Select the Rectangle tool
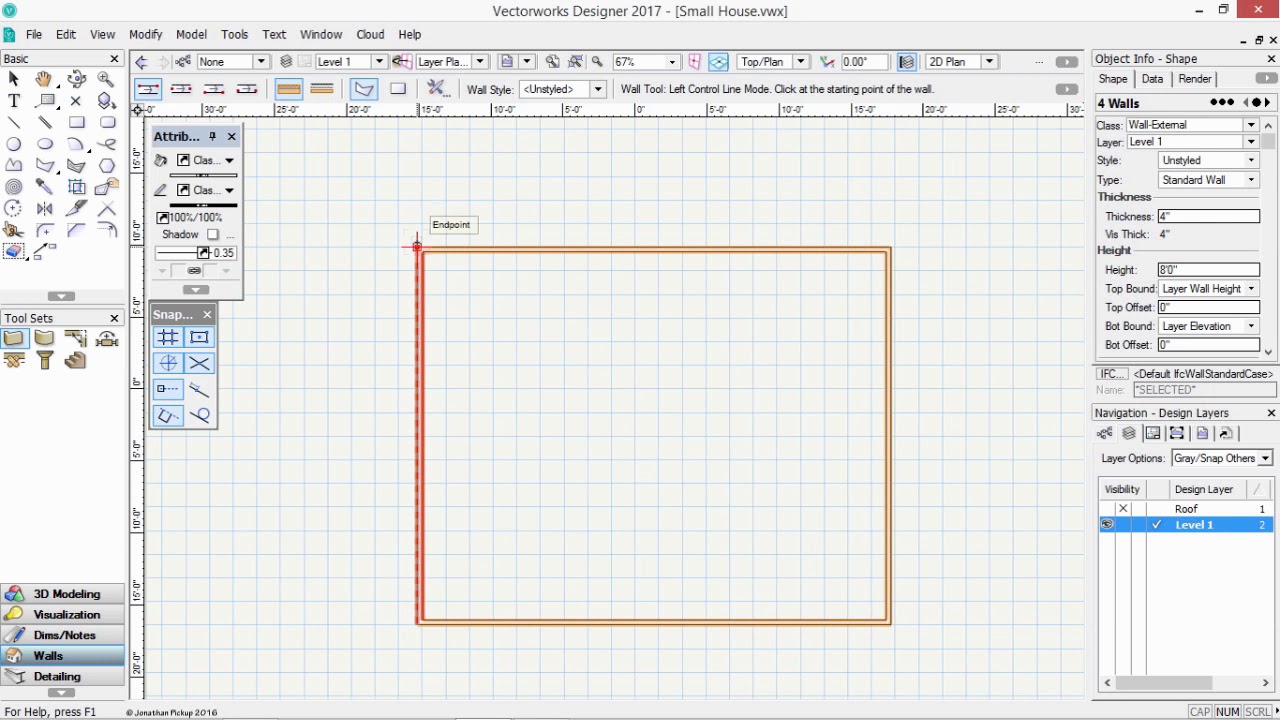Screen dimensions: 1280x720 tap(76, 122)
